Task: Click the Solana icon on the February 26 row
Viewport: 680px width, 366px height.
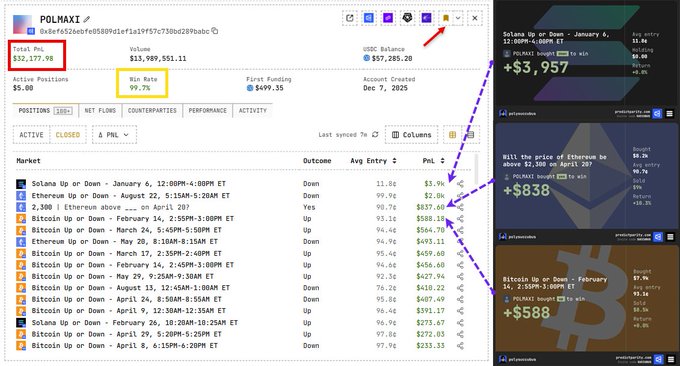Action: (x=21, y=323)
